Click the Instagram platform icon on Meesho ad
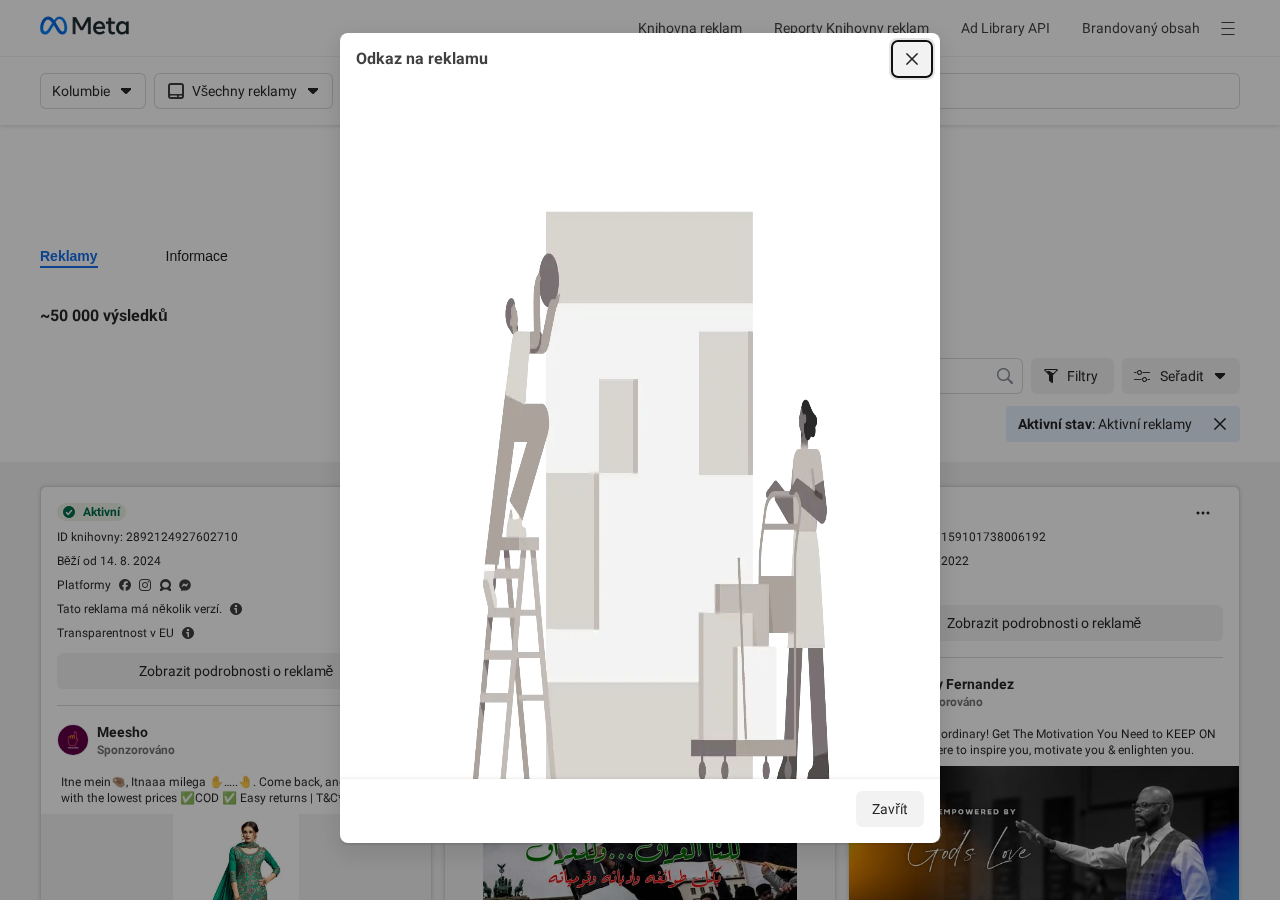The width and height of the screenshot is (1280, 900). [x=145, y=585]
